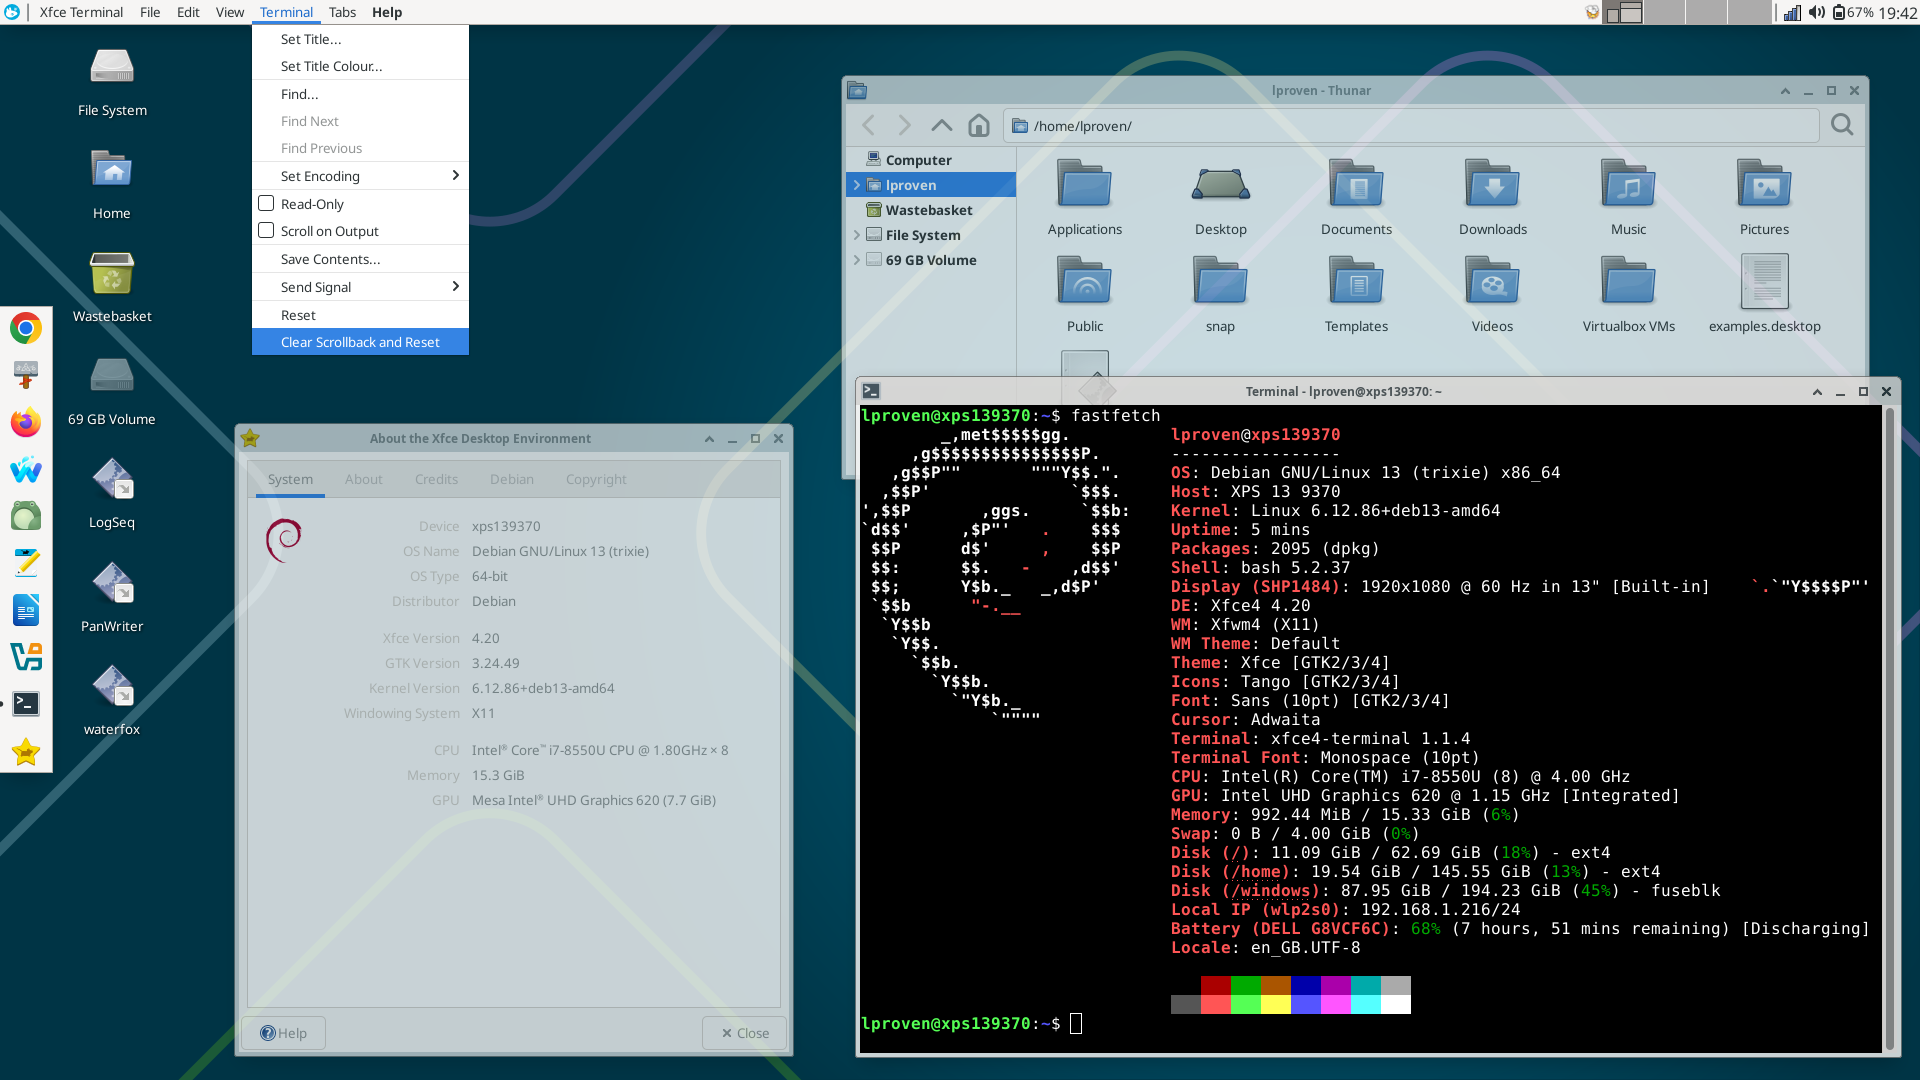The height and width of the screenshot is (1080, 1920).
Task: Click the Help button in About dialog
Action: [x=283, y=1033]
